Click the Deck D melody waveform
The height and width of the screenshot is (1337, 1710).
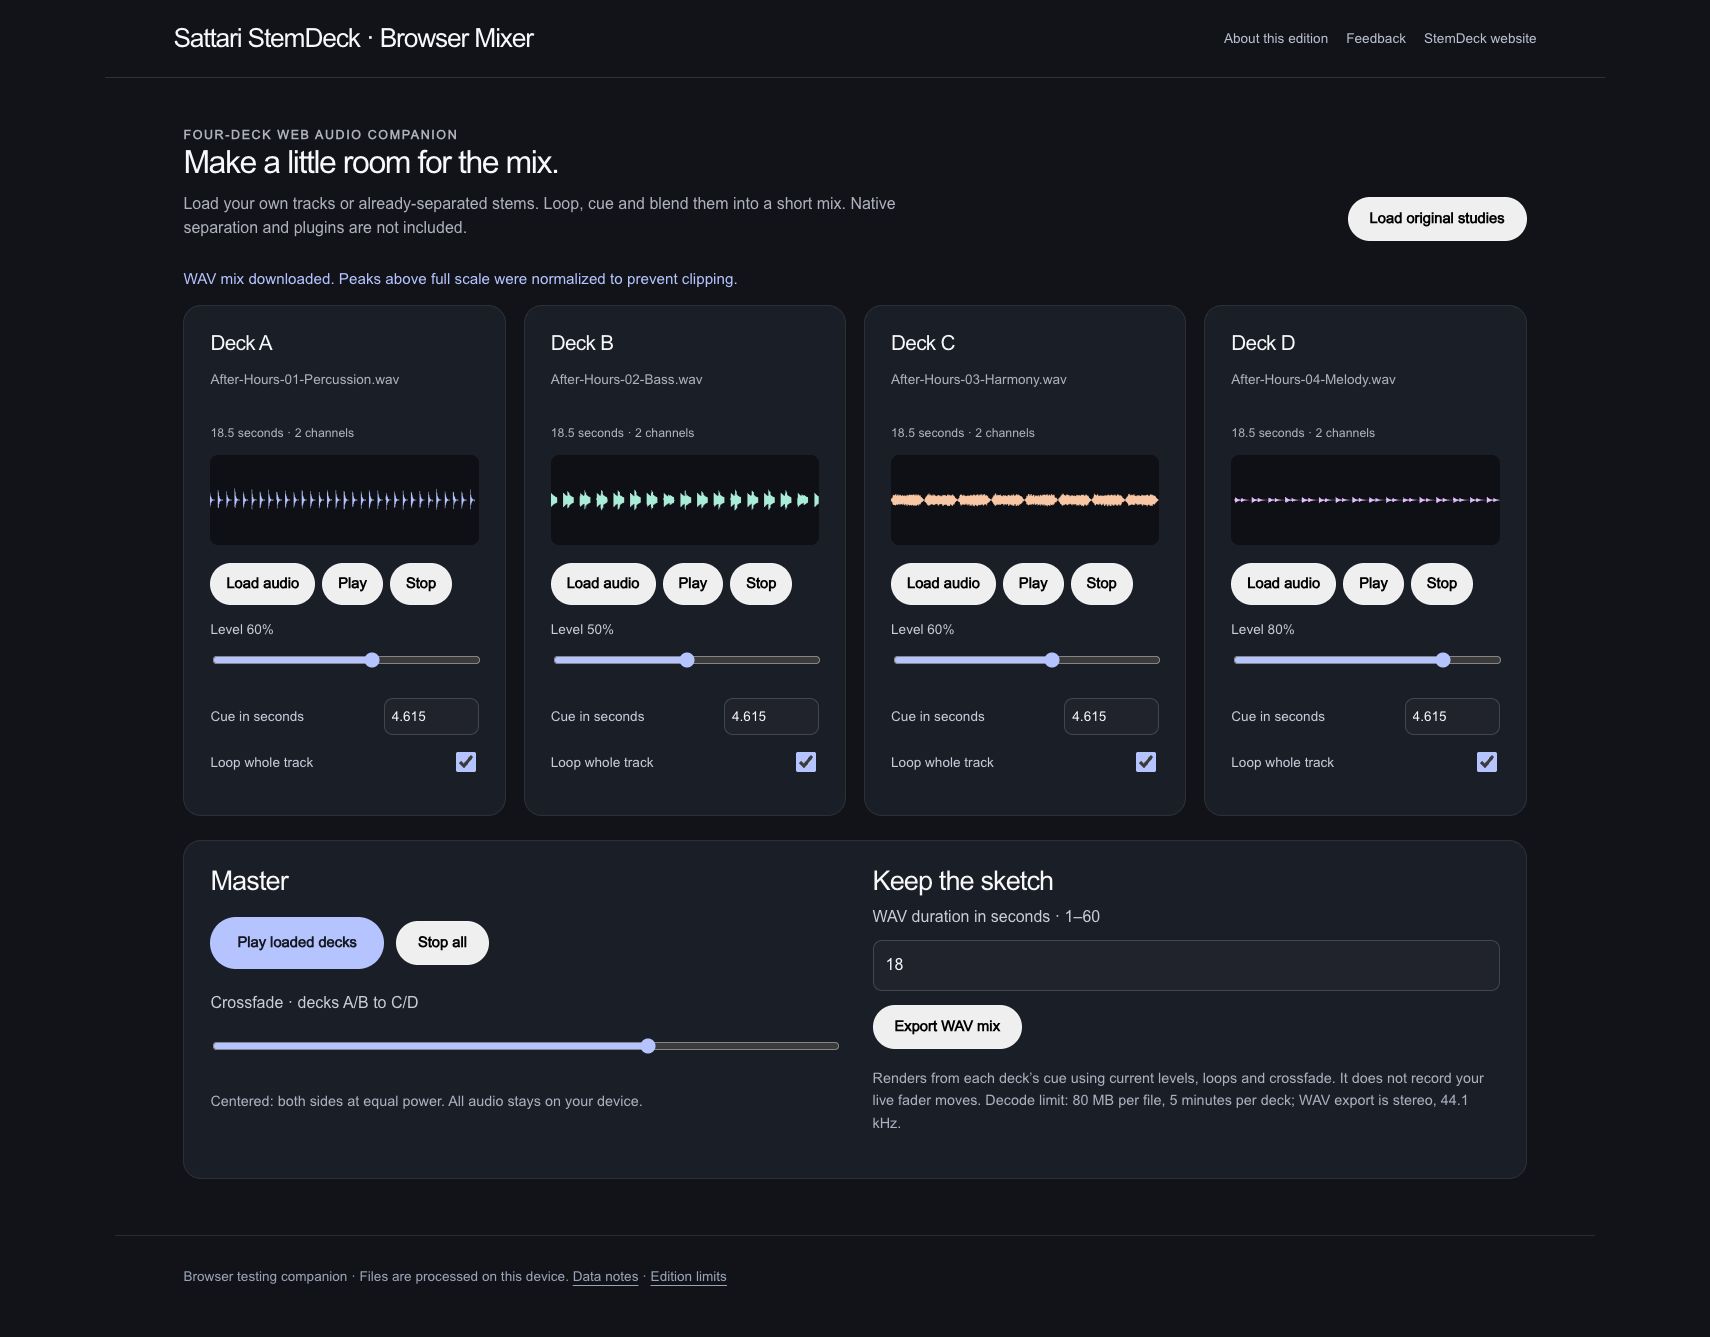(1365, 500)
